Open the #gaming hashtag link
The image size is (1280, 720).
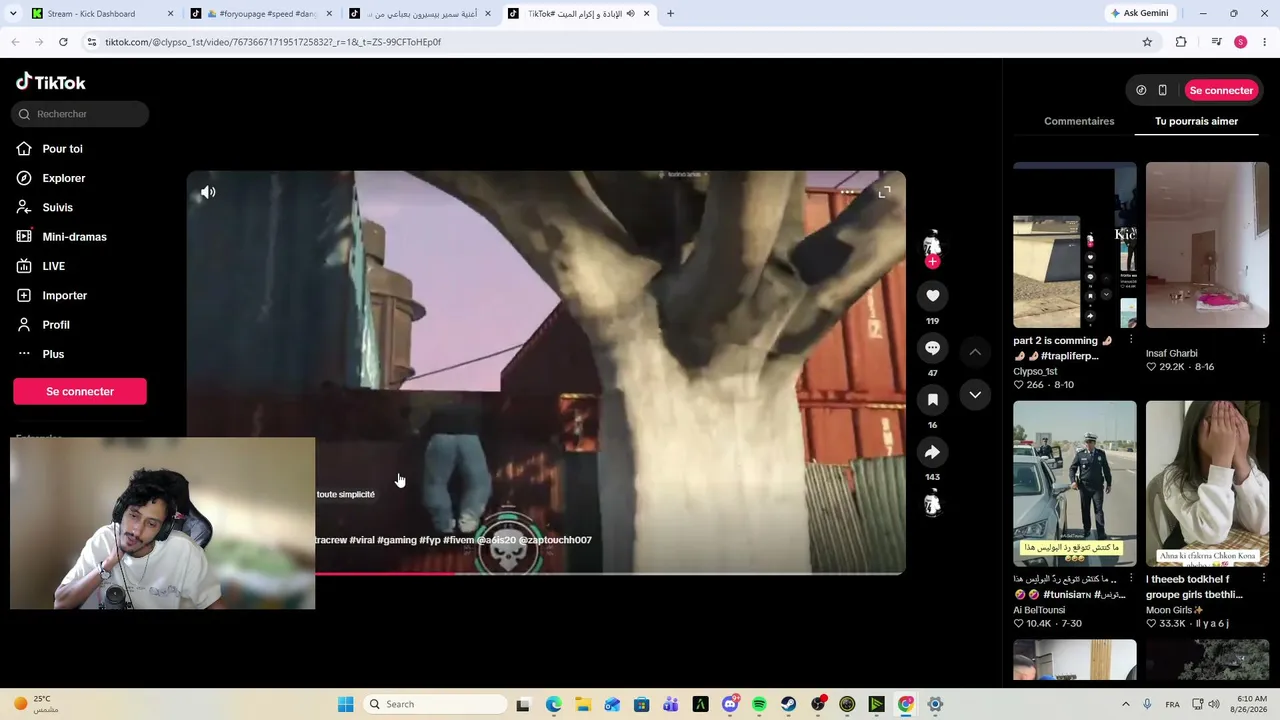pos(397,540)
